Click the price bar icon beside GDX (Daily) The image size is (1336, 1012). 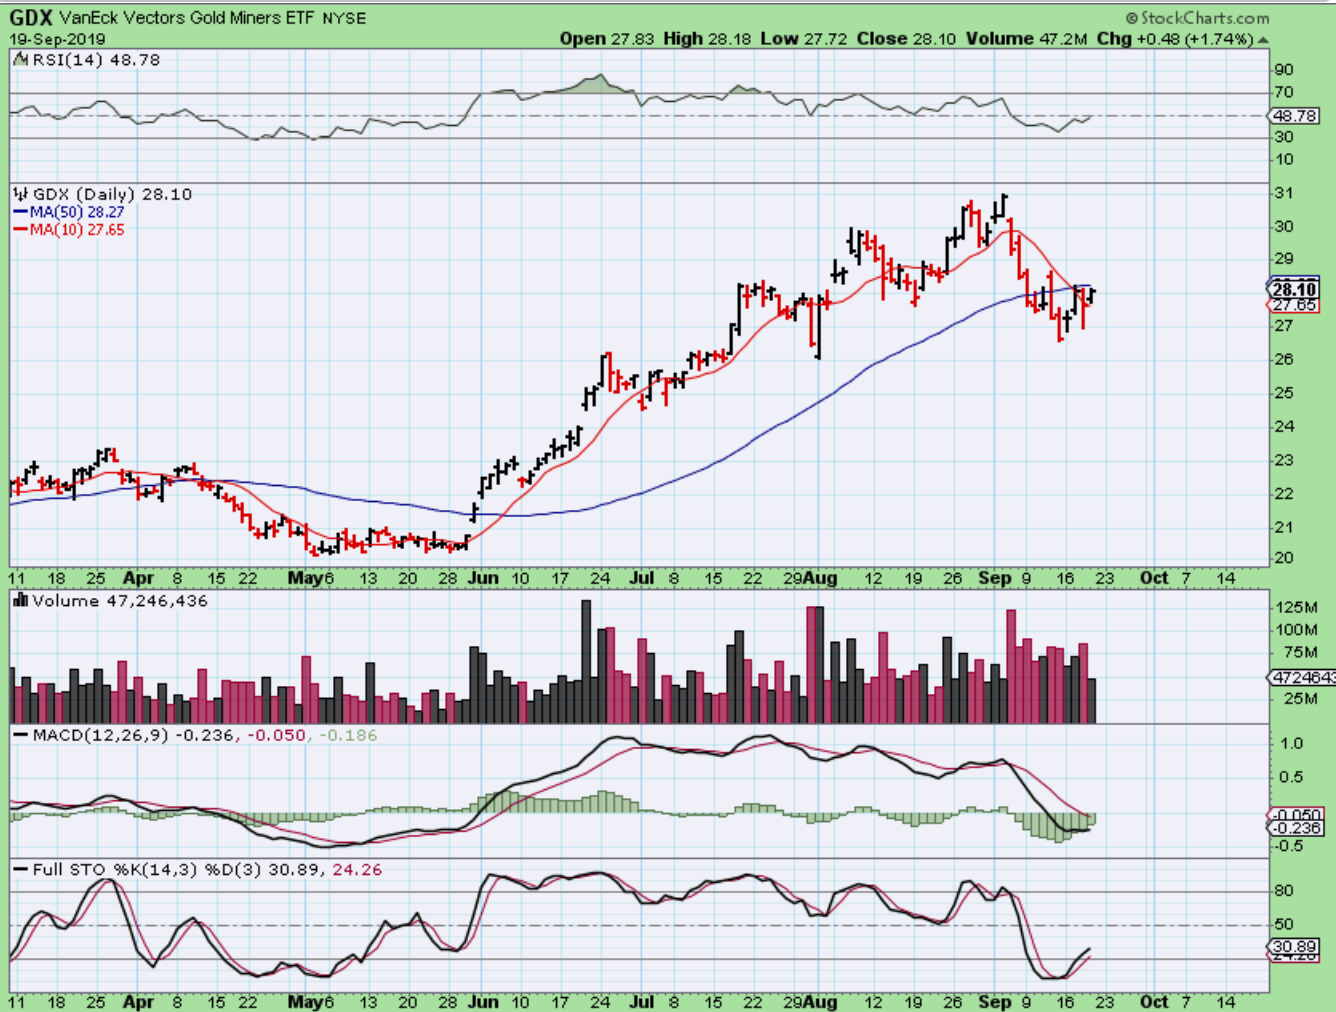[21, 194]
